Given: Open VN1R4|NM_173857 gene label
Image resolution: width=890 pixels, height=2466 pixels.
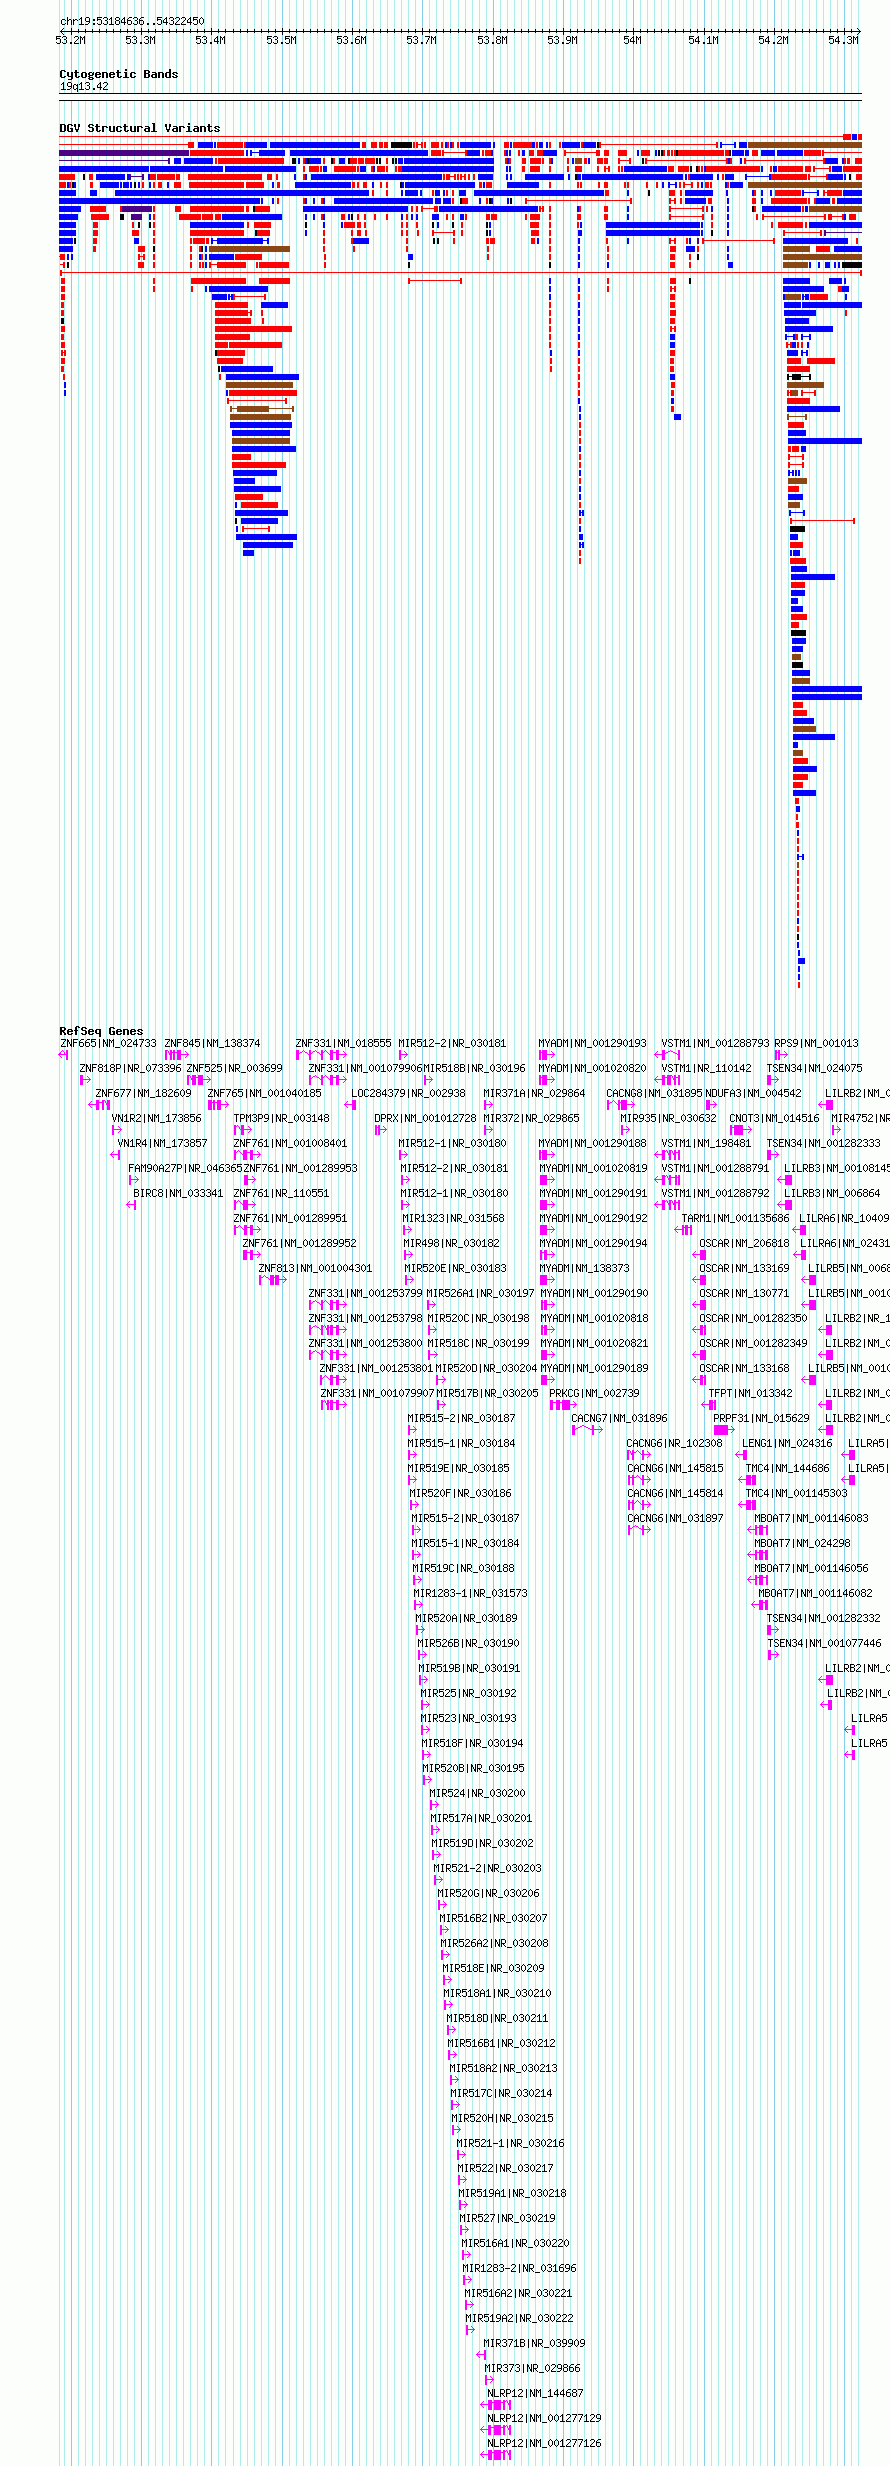Looking at the screenshot, I should [x=162, y=1143].
